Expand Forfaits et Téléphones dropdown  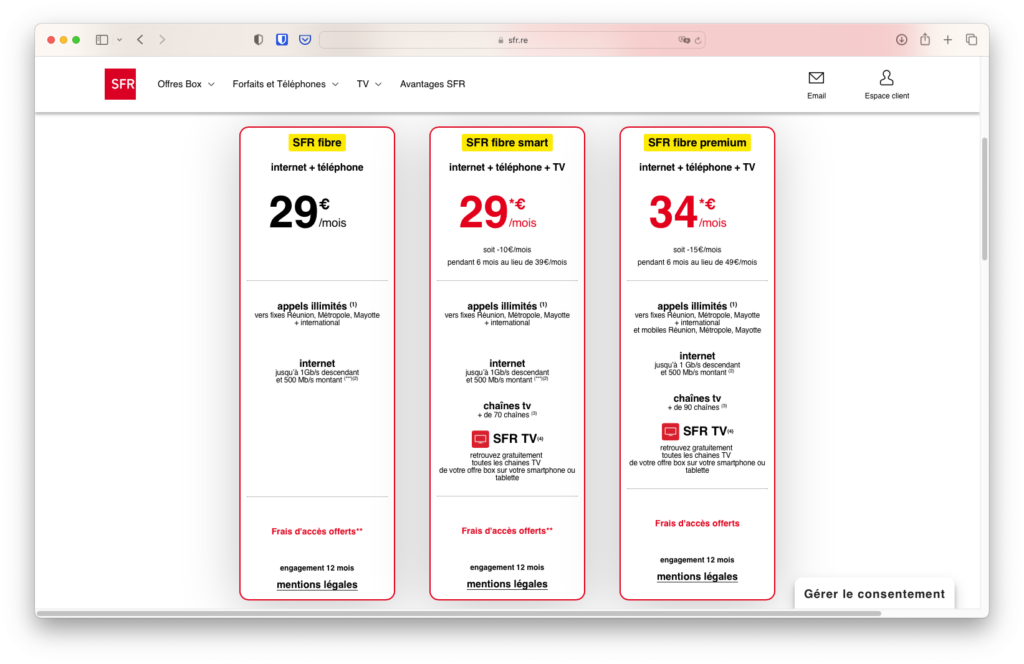tap(285, 84)
